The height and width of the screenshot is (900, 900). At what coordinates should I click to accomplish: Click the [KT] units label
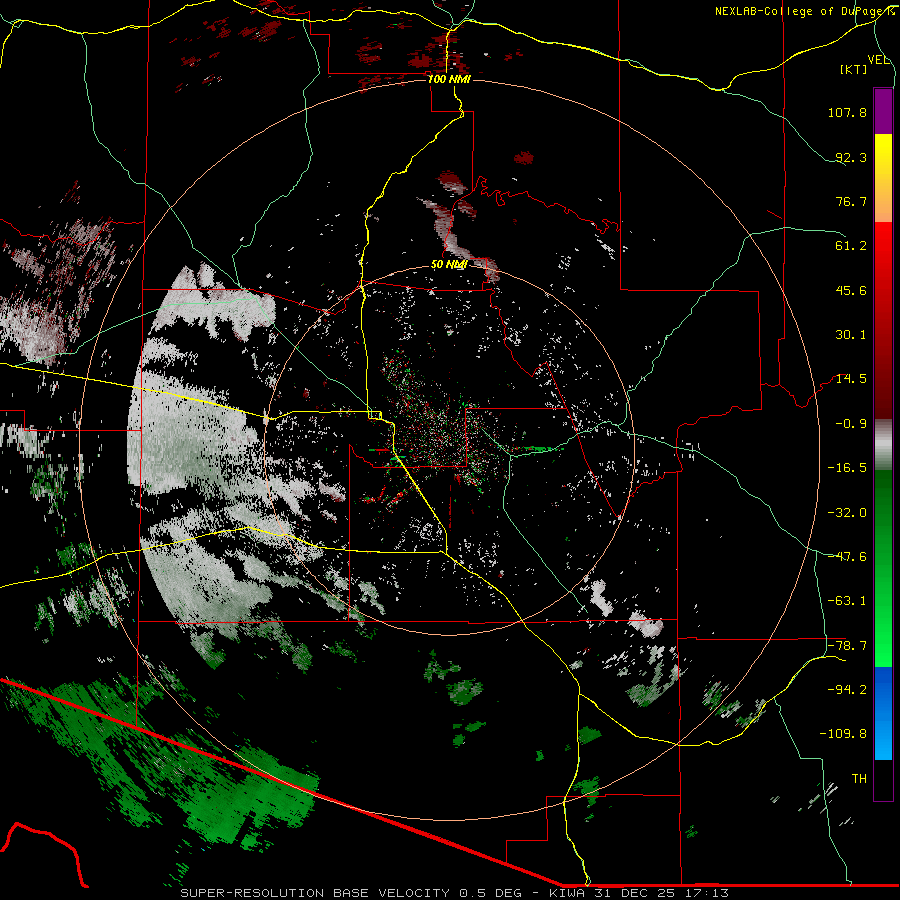[x=854, y=69]
